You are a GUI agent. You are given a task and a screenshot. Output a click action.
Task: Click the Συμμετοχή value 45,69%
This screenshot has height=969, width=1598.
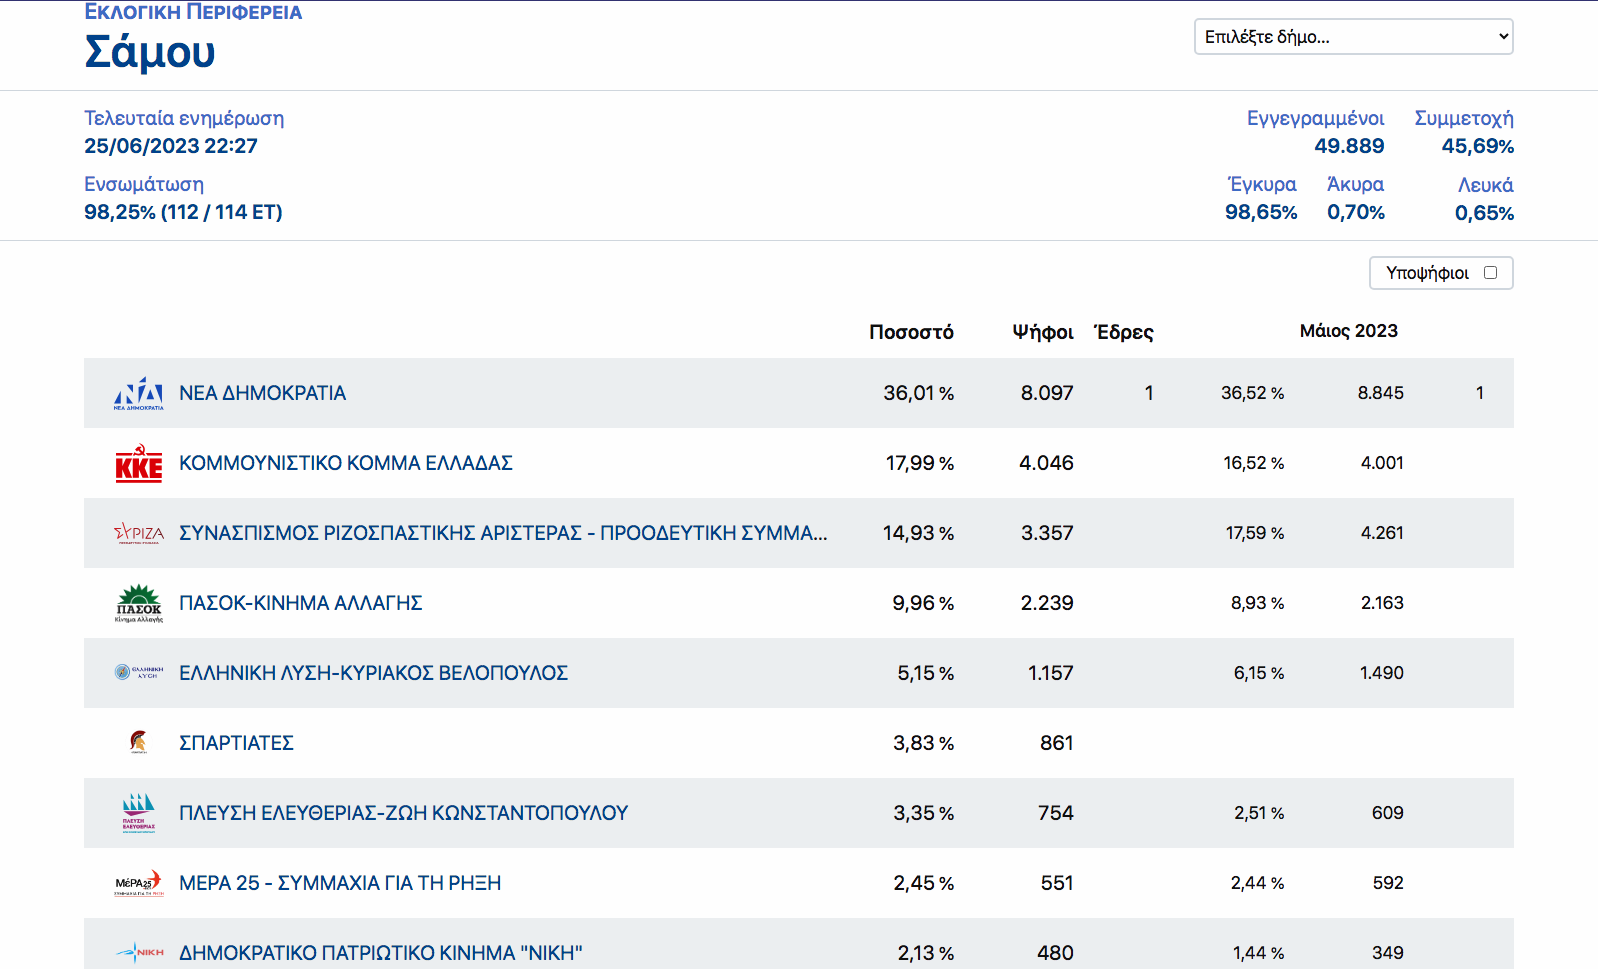(1477, 146)
